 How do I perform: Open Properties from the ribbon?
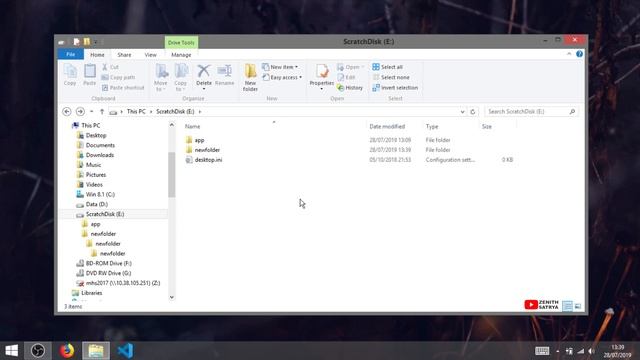pos(322,77)
